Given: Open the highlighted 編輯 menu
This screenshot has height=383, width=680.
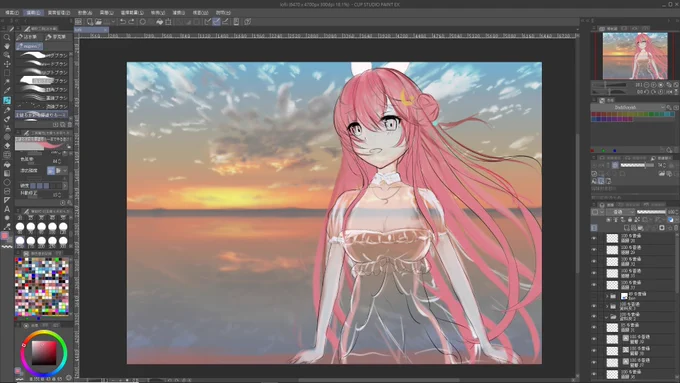Looking at the screenshot, I should coord(33,13).
